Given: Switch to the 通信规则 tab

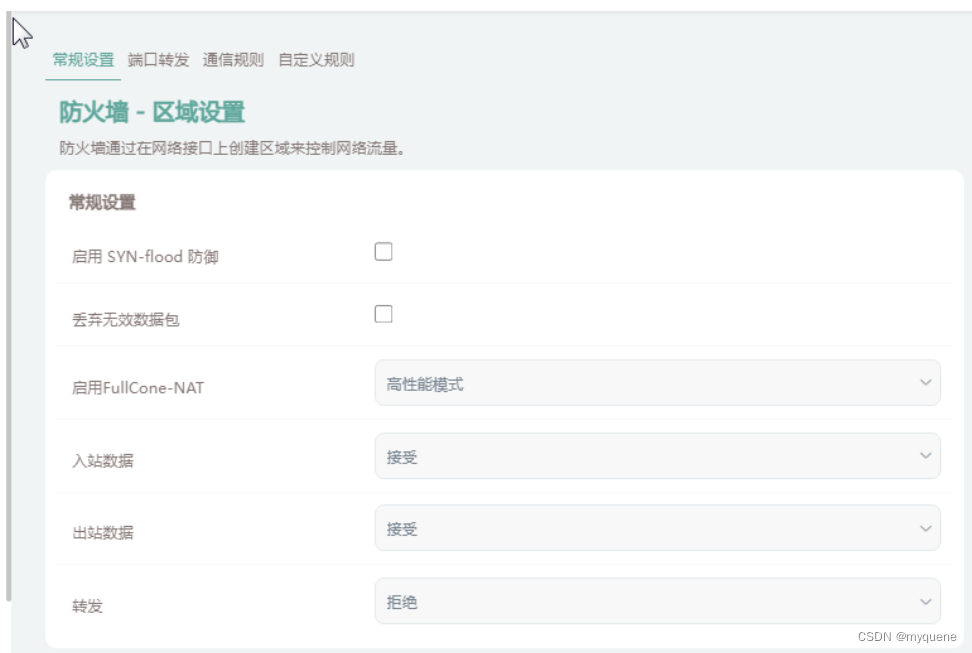Looking at the screenshot, I should [233, 60].
